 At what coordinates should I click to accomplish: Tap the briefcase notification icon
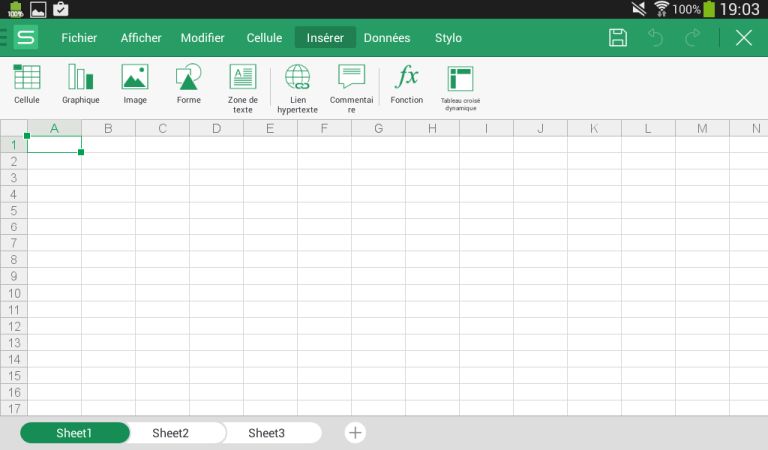tap(61, 9)
